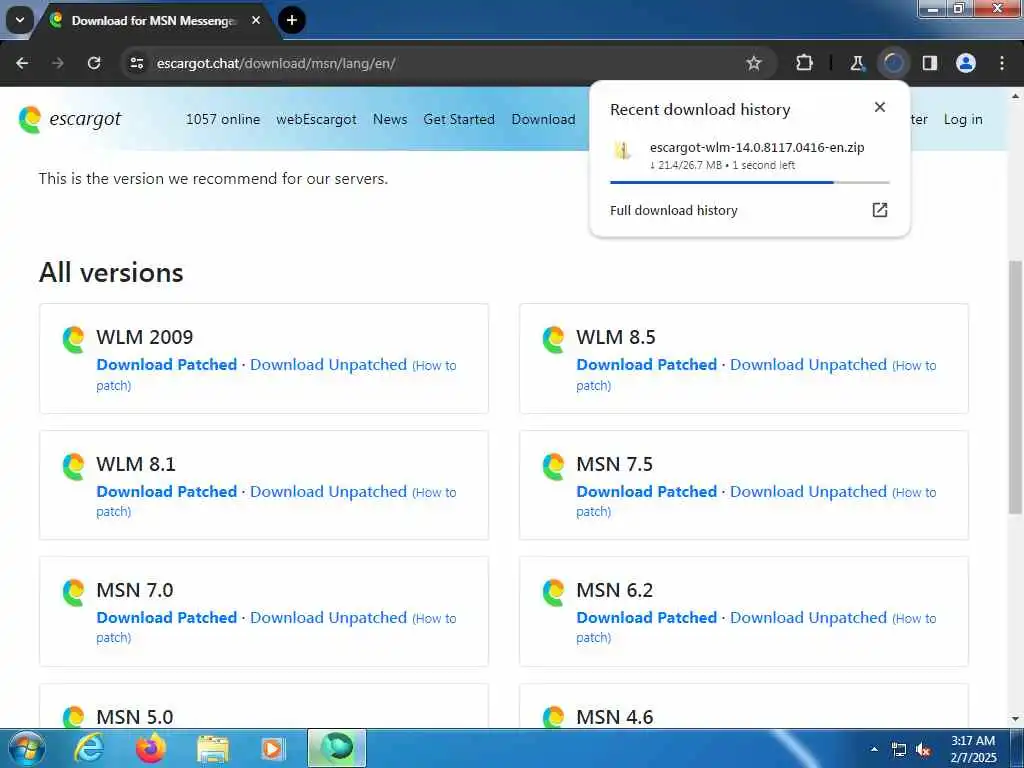Open site information icon in address bar

click(x=136, y=63)
